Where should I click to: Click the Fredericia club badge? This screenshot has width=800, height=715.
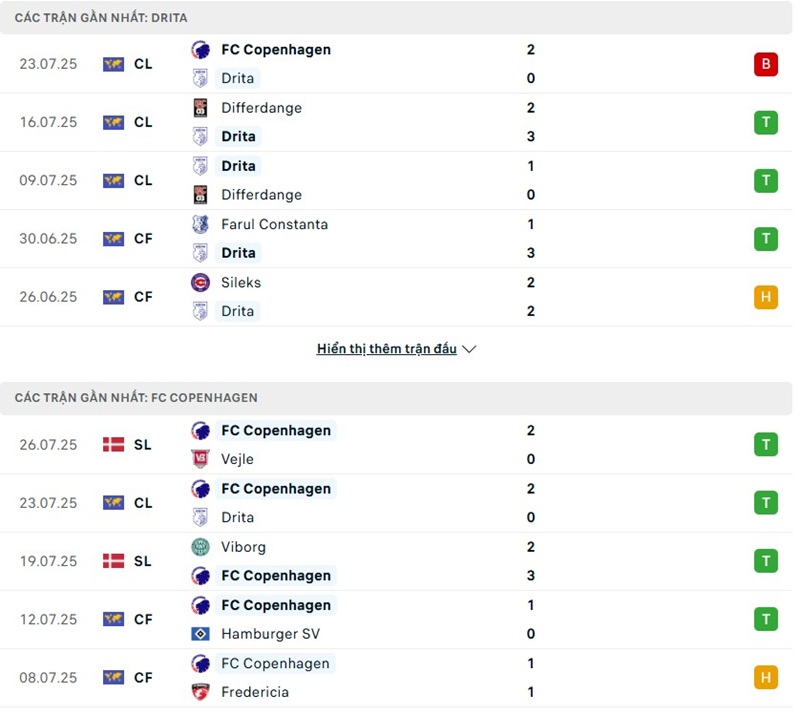pyautogui.click(x=200, y=692)
